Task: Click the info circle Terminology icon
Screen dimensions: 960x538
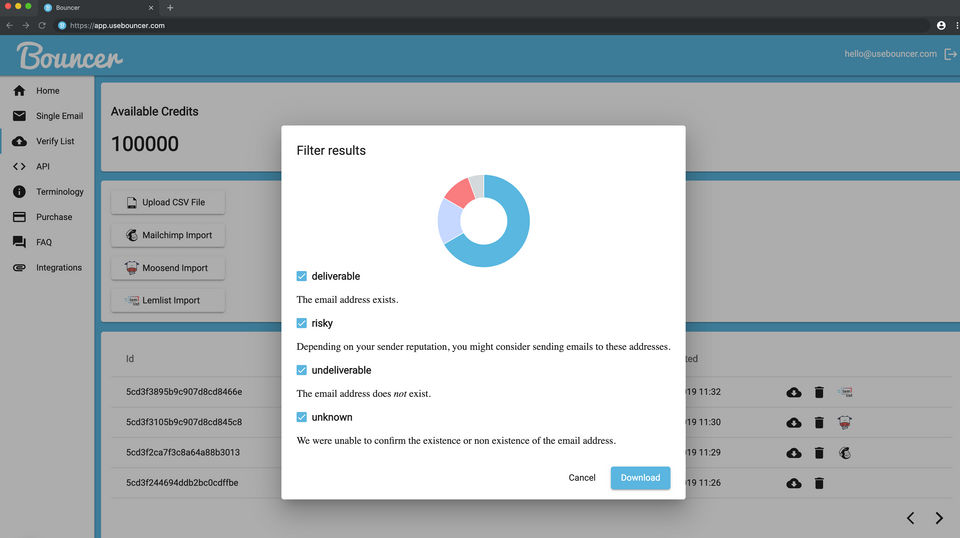Action: (19, 192)
